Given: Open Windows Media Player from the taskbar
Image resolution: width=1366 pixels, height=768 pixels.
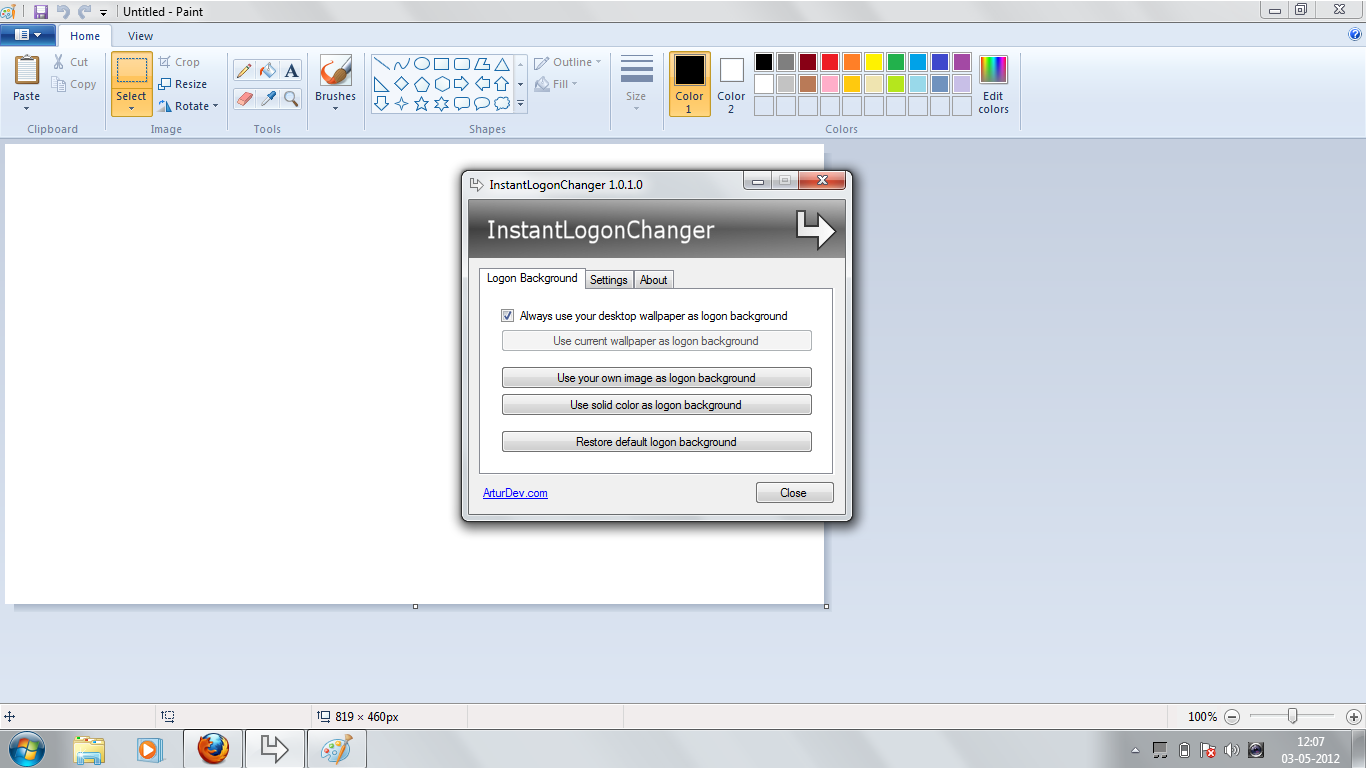Looking at the screenshot, I should pos(149,749).
